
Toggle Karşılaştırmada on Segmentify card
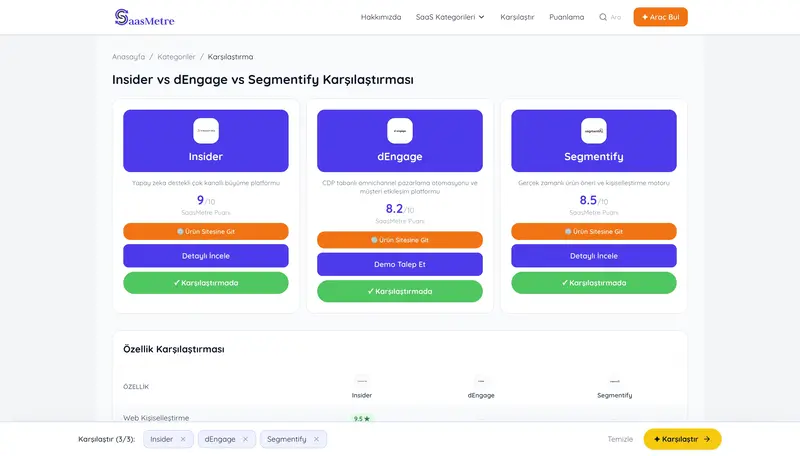[x=594, y=283]
